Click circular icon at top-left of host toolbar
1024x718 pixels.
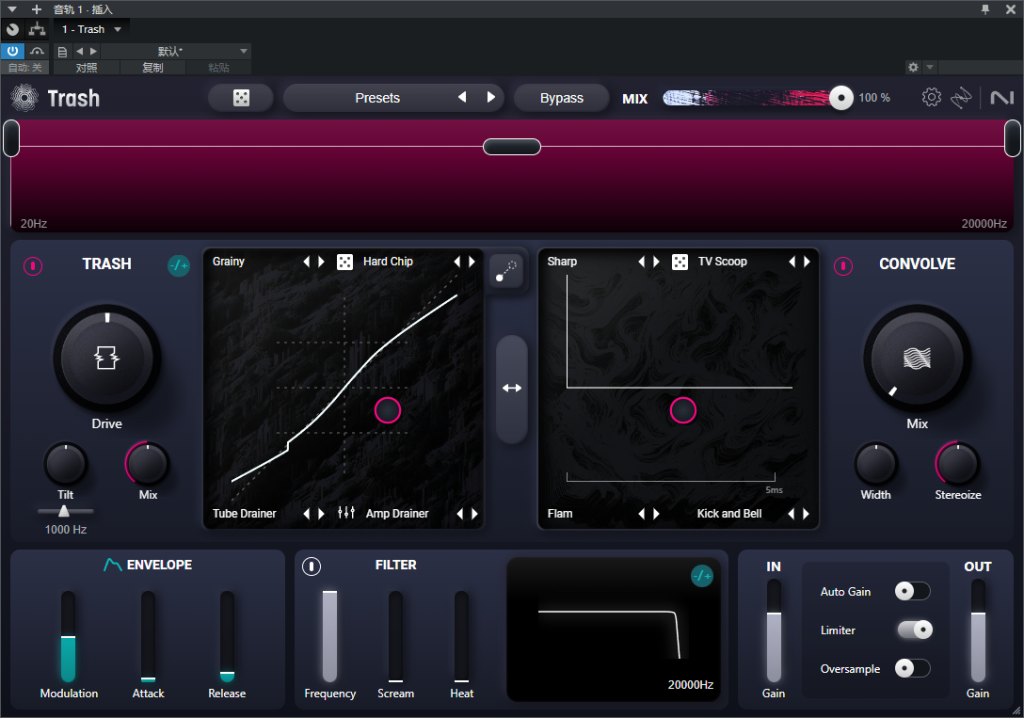(x=12, y=29)
